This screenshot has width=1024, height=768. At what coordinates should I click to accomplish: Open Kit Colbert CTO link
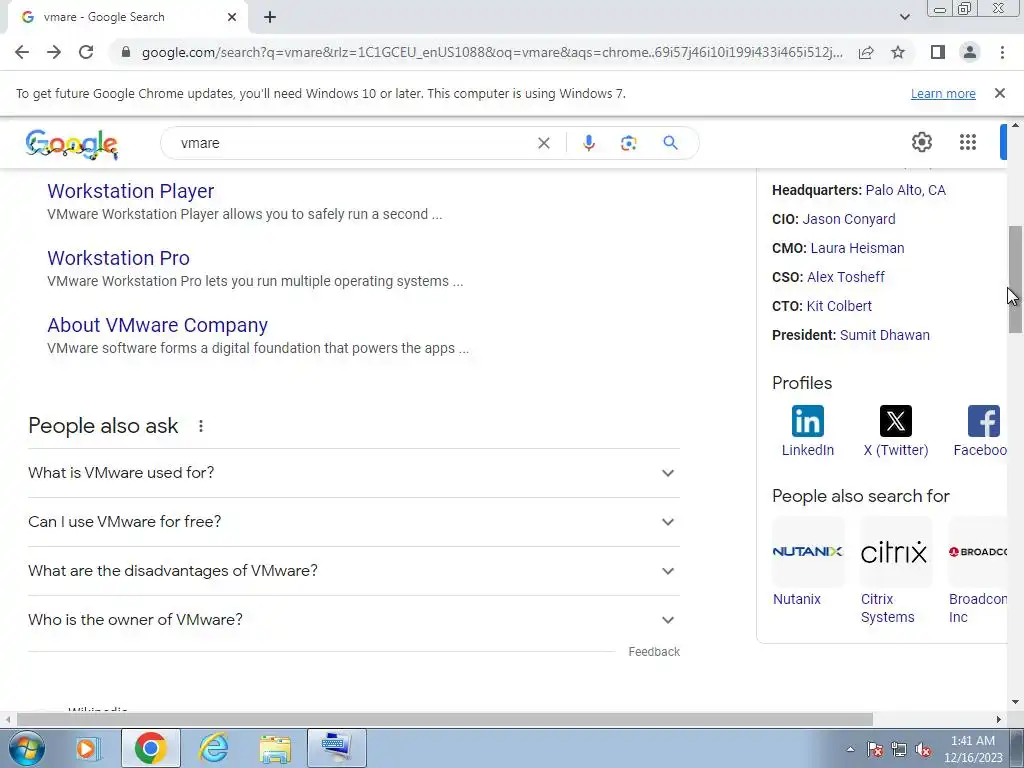pyautogui.click(x=839, y=306)
